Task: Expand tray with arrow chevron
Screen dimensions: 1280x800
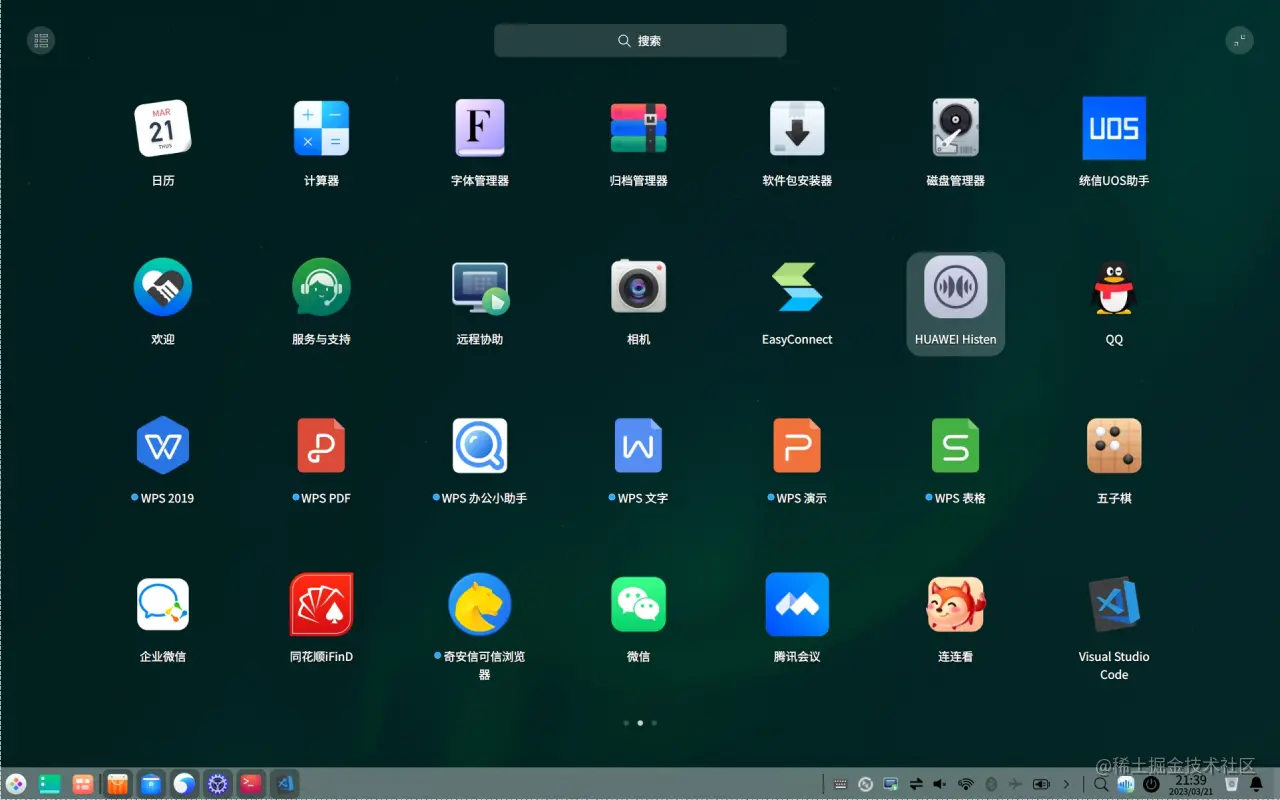Action: click(1066, 784)
